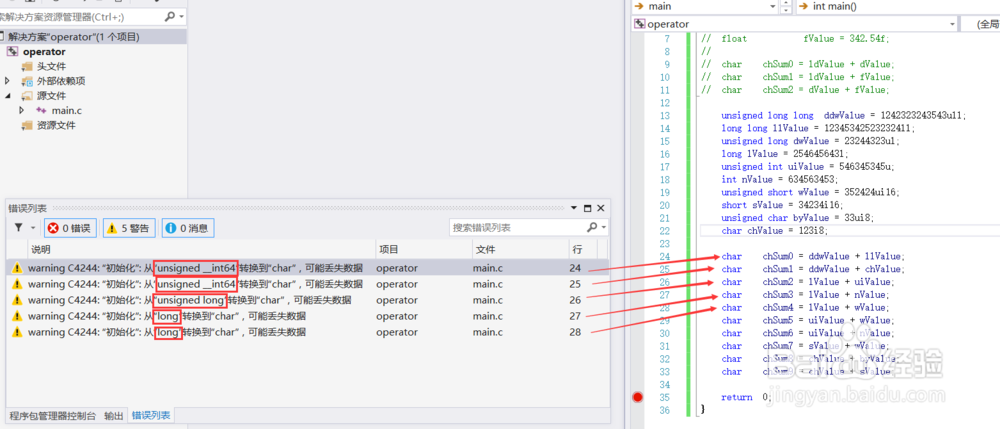Click commented line float fValue = 342.54f
Viewport: 1000px width, 429px height.
(795, 38)
